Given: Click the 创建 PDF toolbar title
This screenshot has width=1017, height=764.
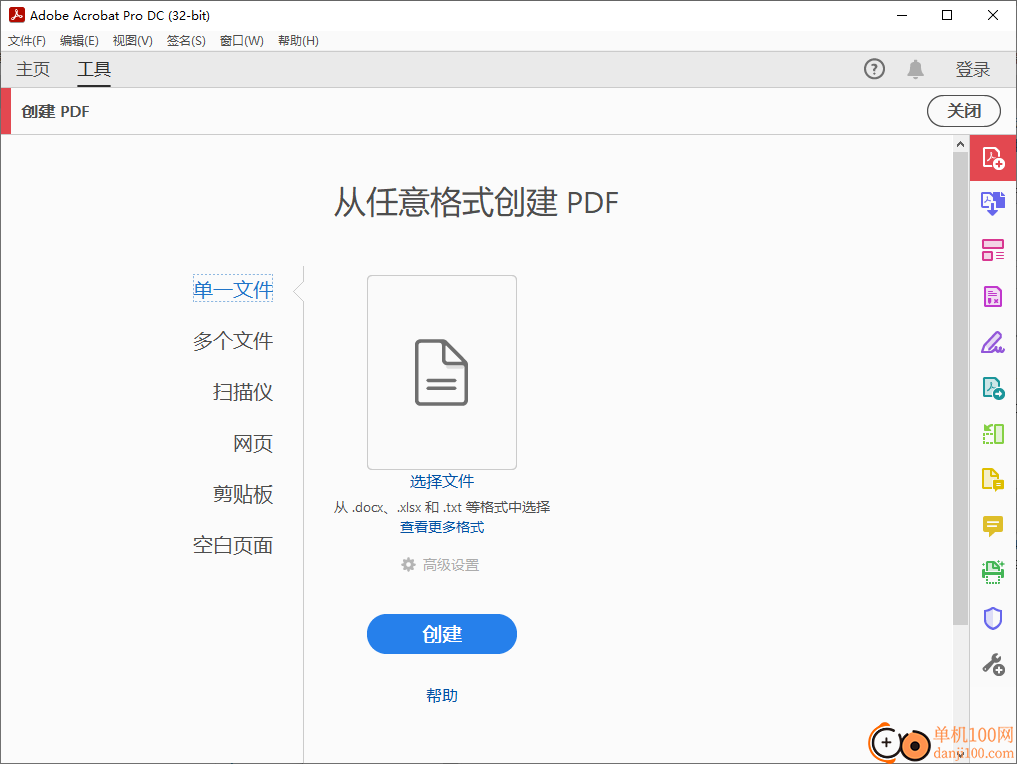Looking at the screenshot, I should 55,112.
